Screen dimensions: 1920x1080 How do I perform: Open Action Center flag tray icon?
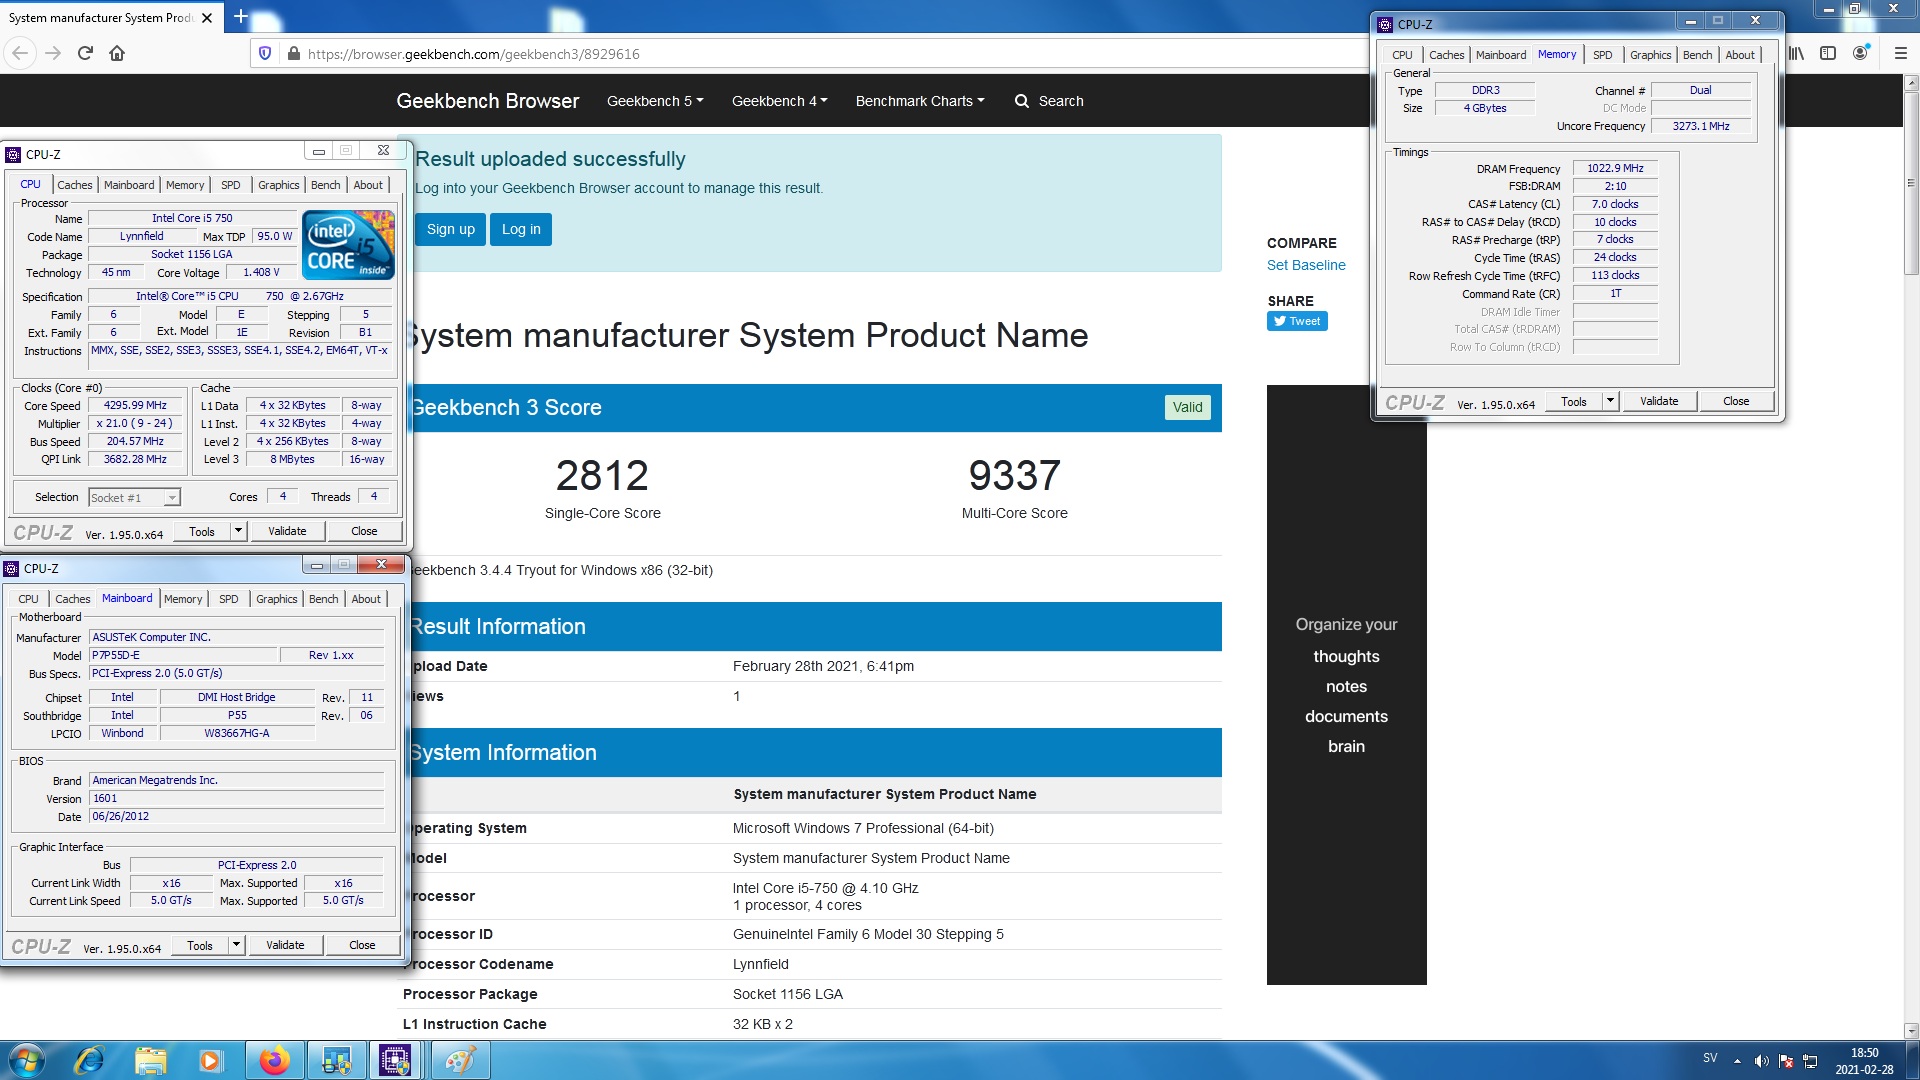[1786, 1061]
